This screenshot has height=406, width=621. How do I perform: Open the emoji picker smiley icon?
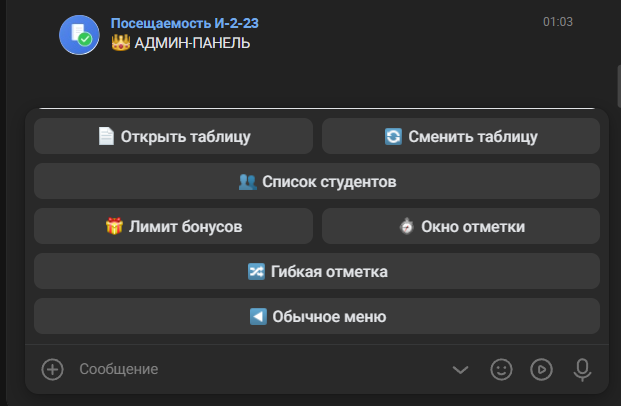501,370
